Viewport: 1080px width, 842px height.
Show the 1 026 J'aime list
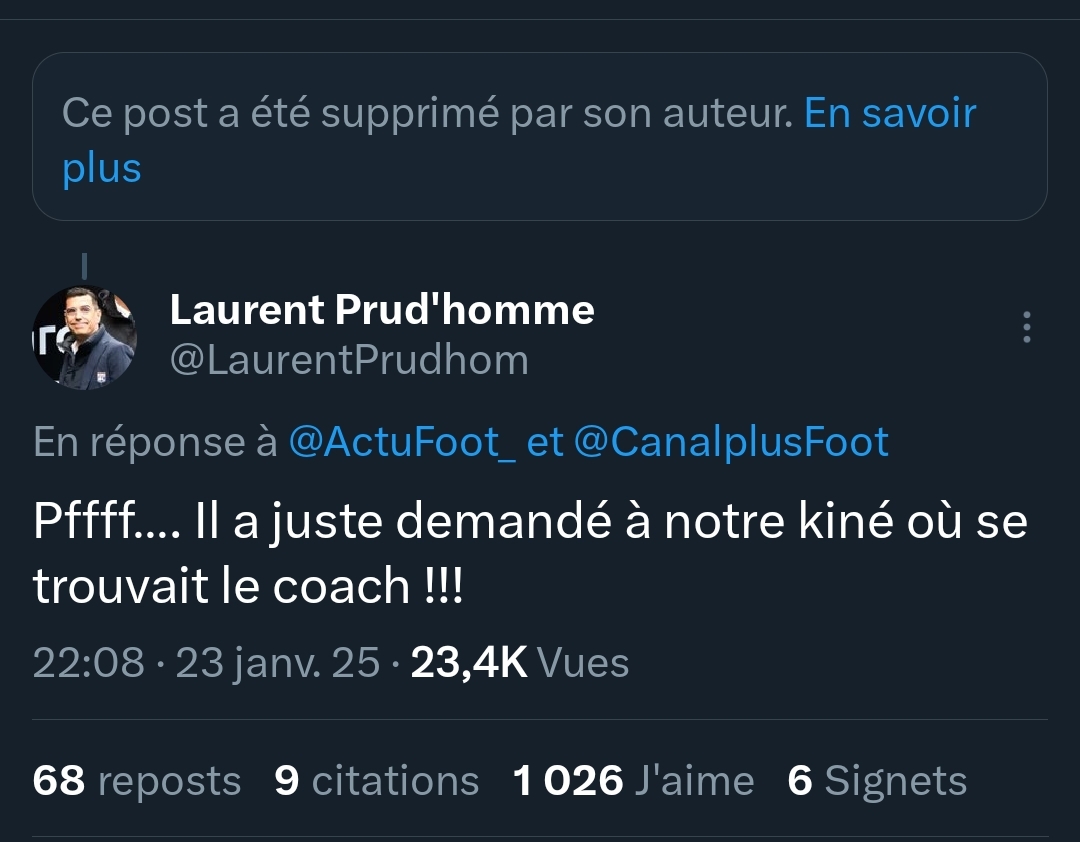pos(633,781)
